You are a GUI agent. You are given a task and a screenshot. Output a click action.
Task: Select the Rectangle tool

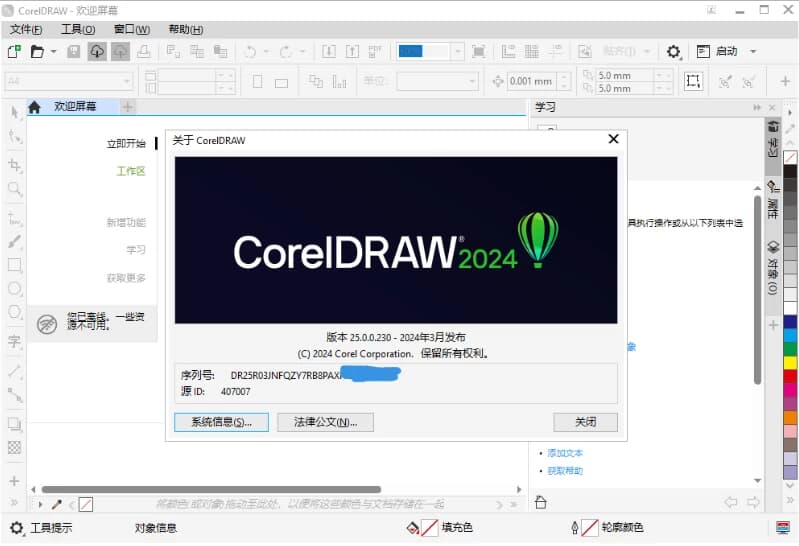click(x=15, y=265)
